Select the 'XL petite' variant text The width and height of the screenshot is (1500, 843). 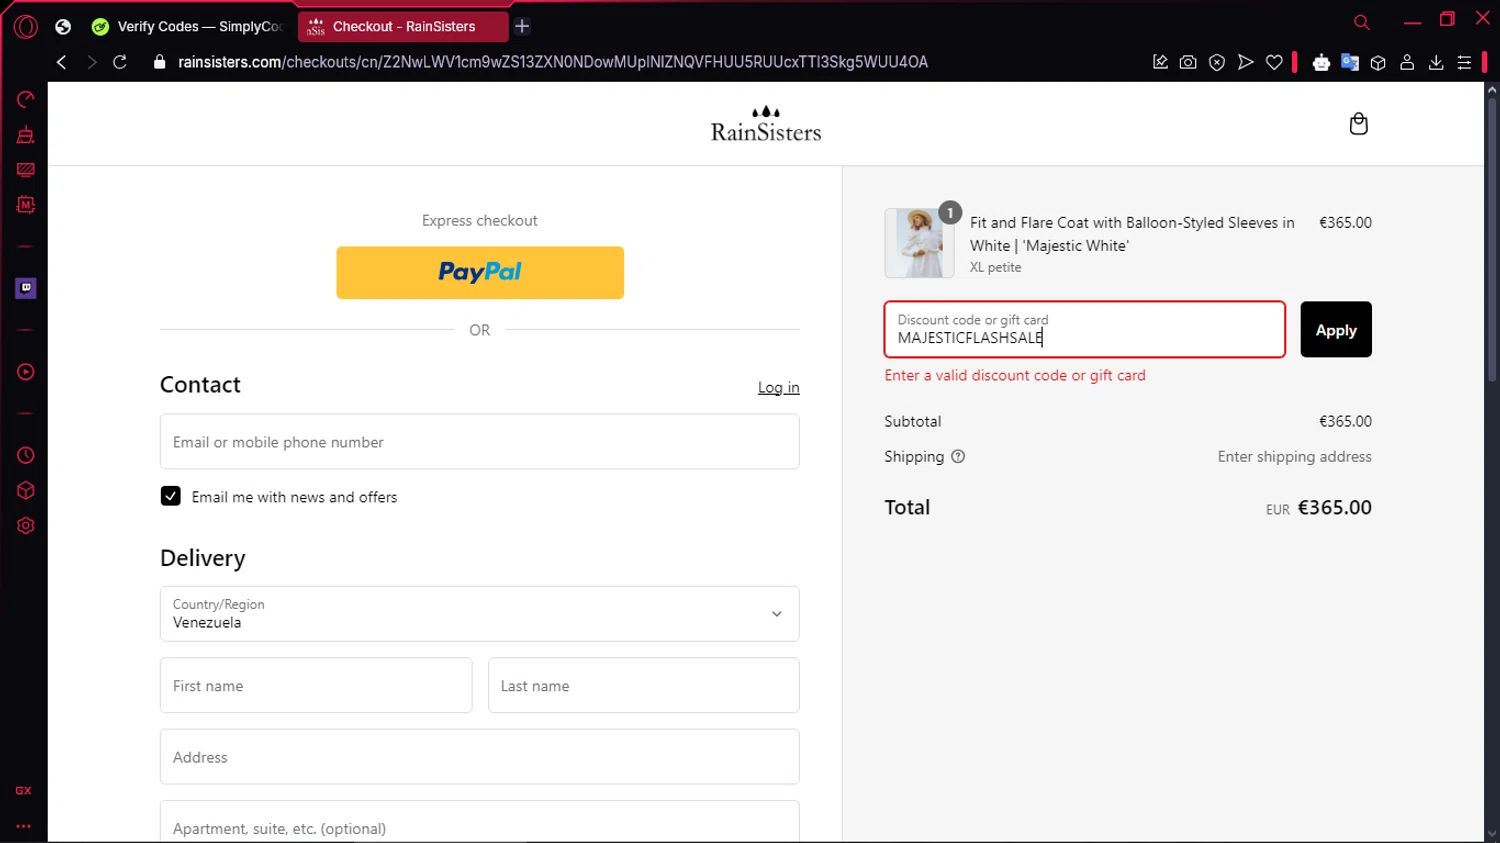pyautogui.click(x=995, y=267)
